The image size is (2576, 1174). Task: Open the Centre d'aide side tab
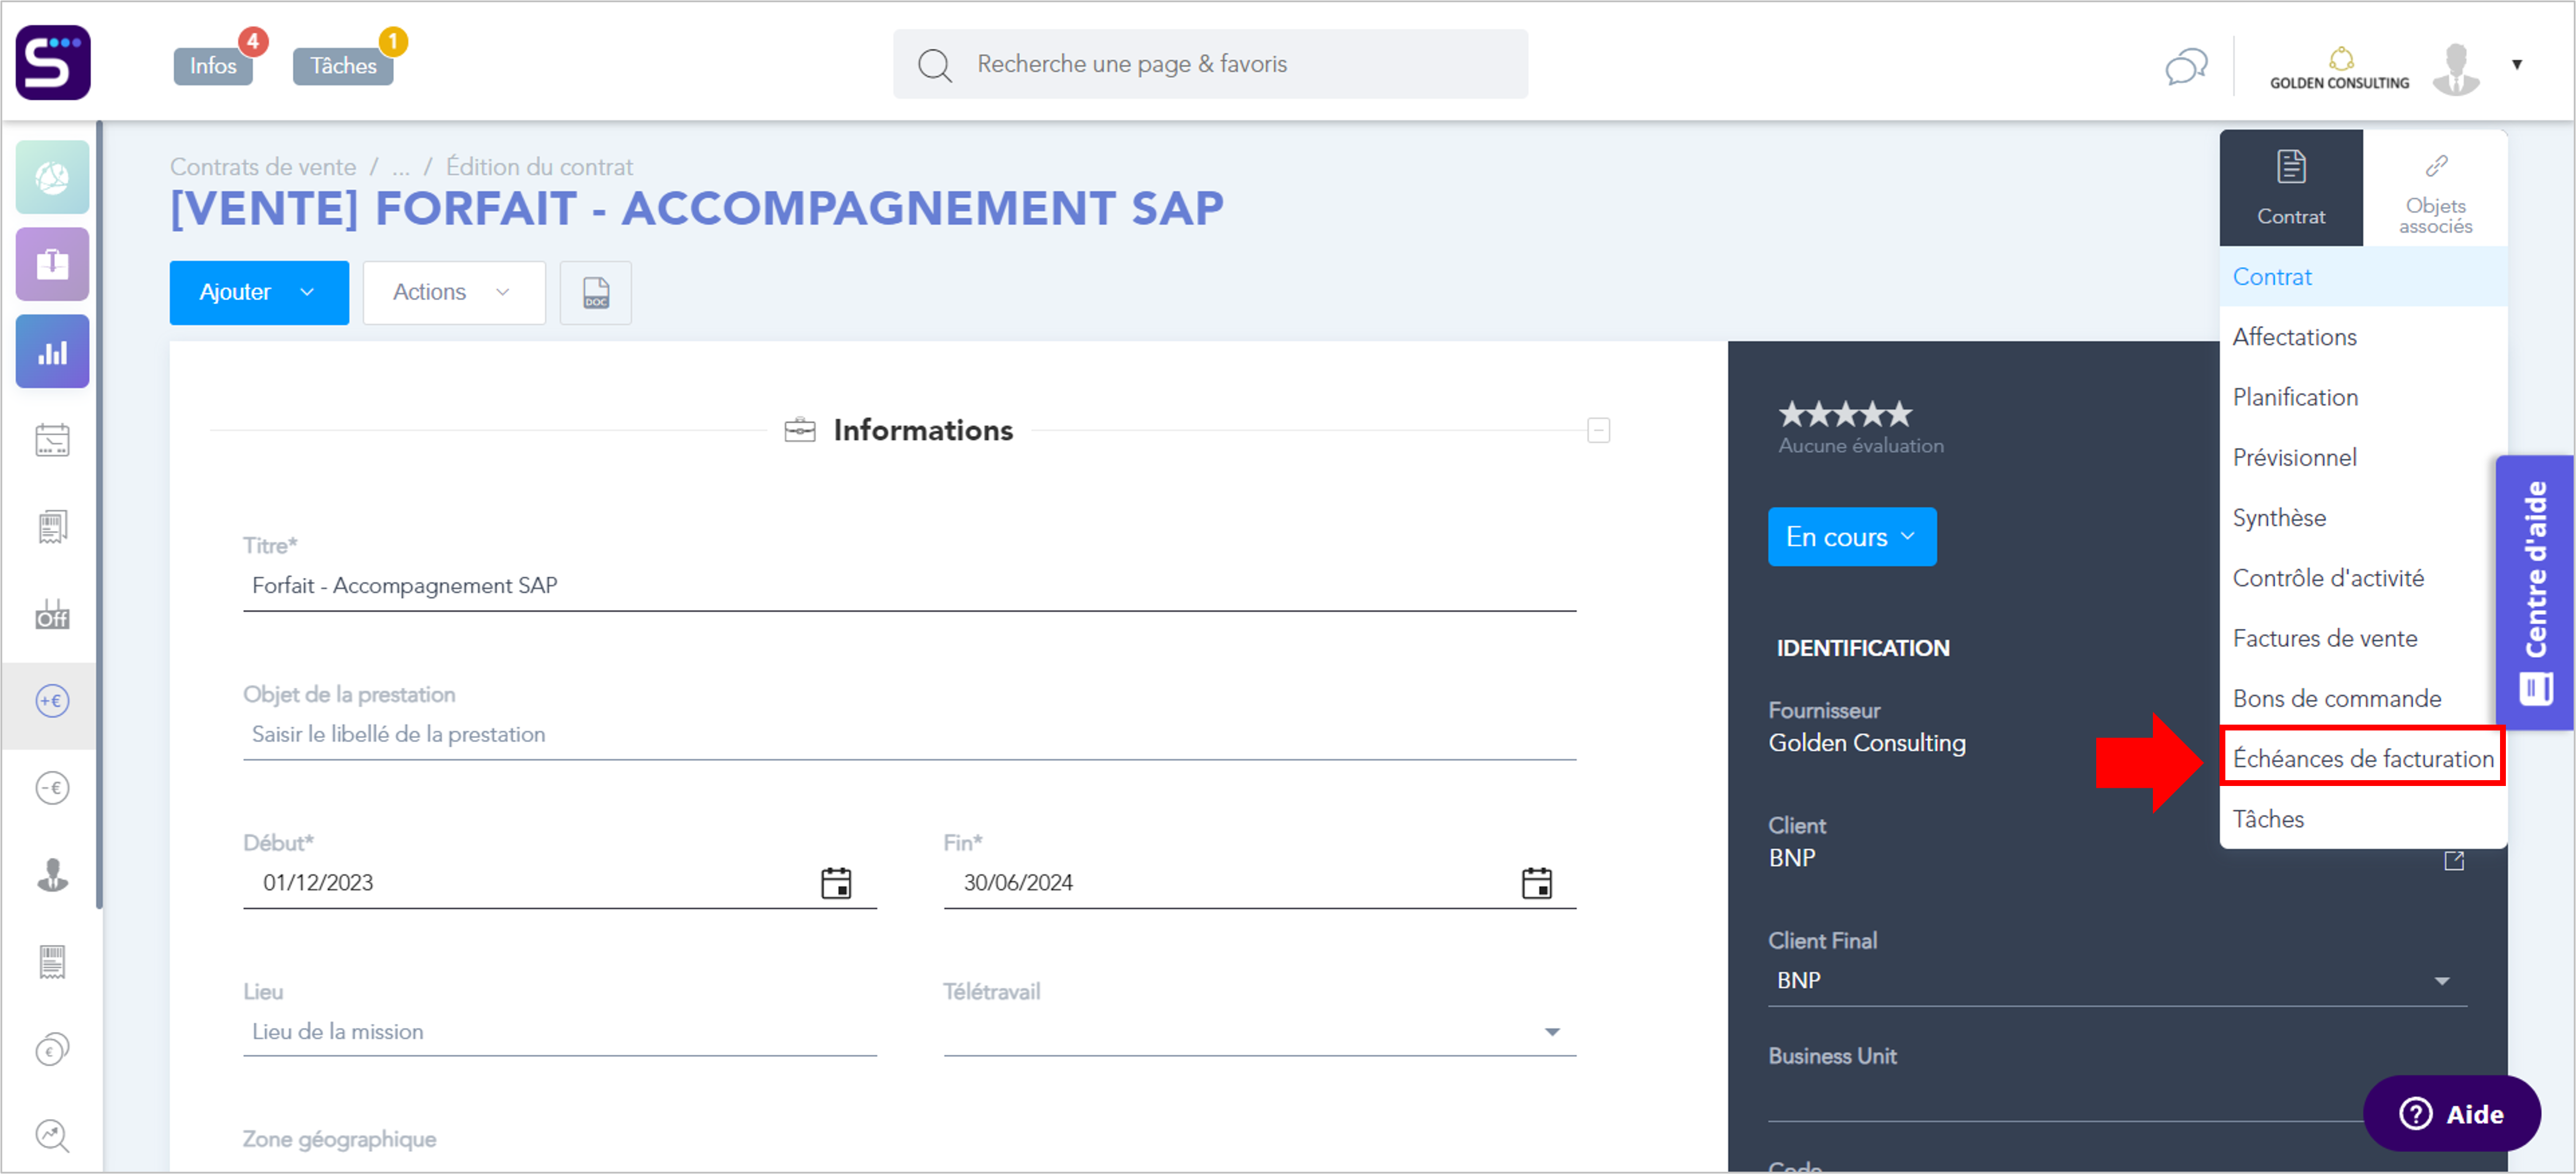tap(2535, 593)
